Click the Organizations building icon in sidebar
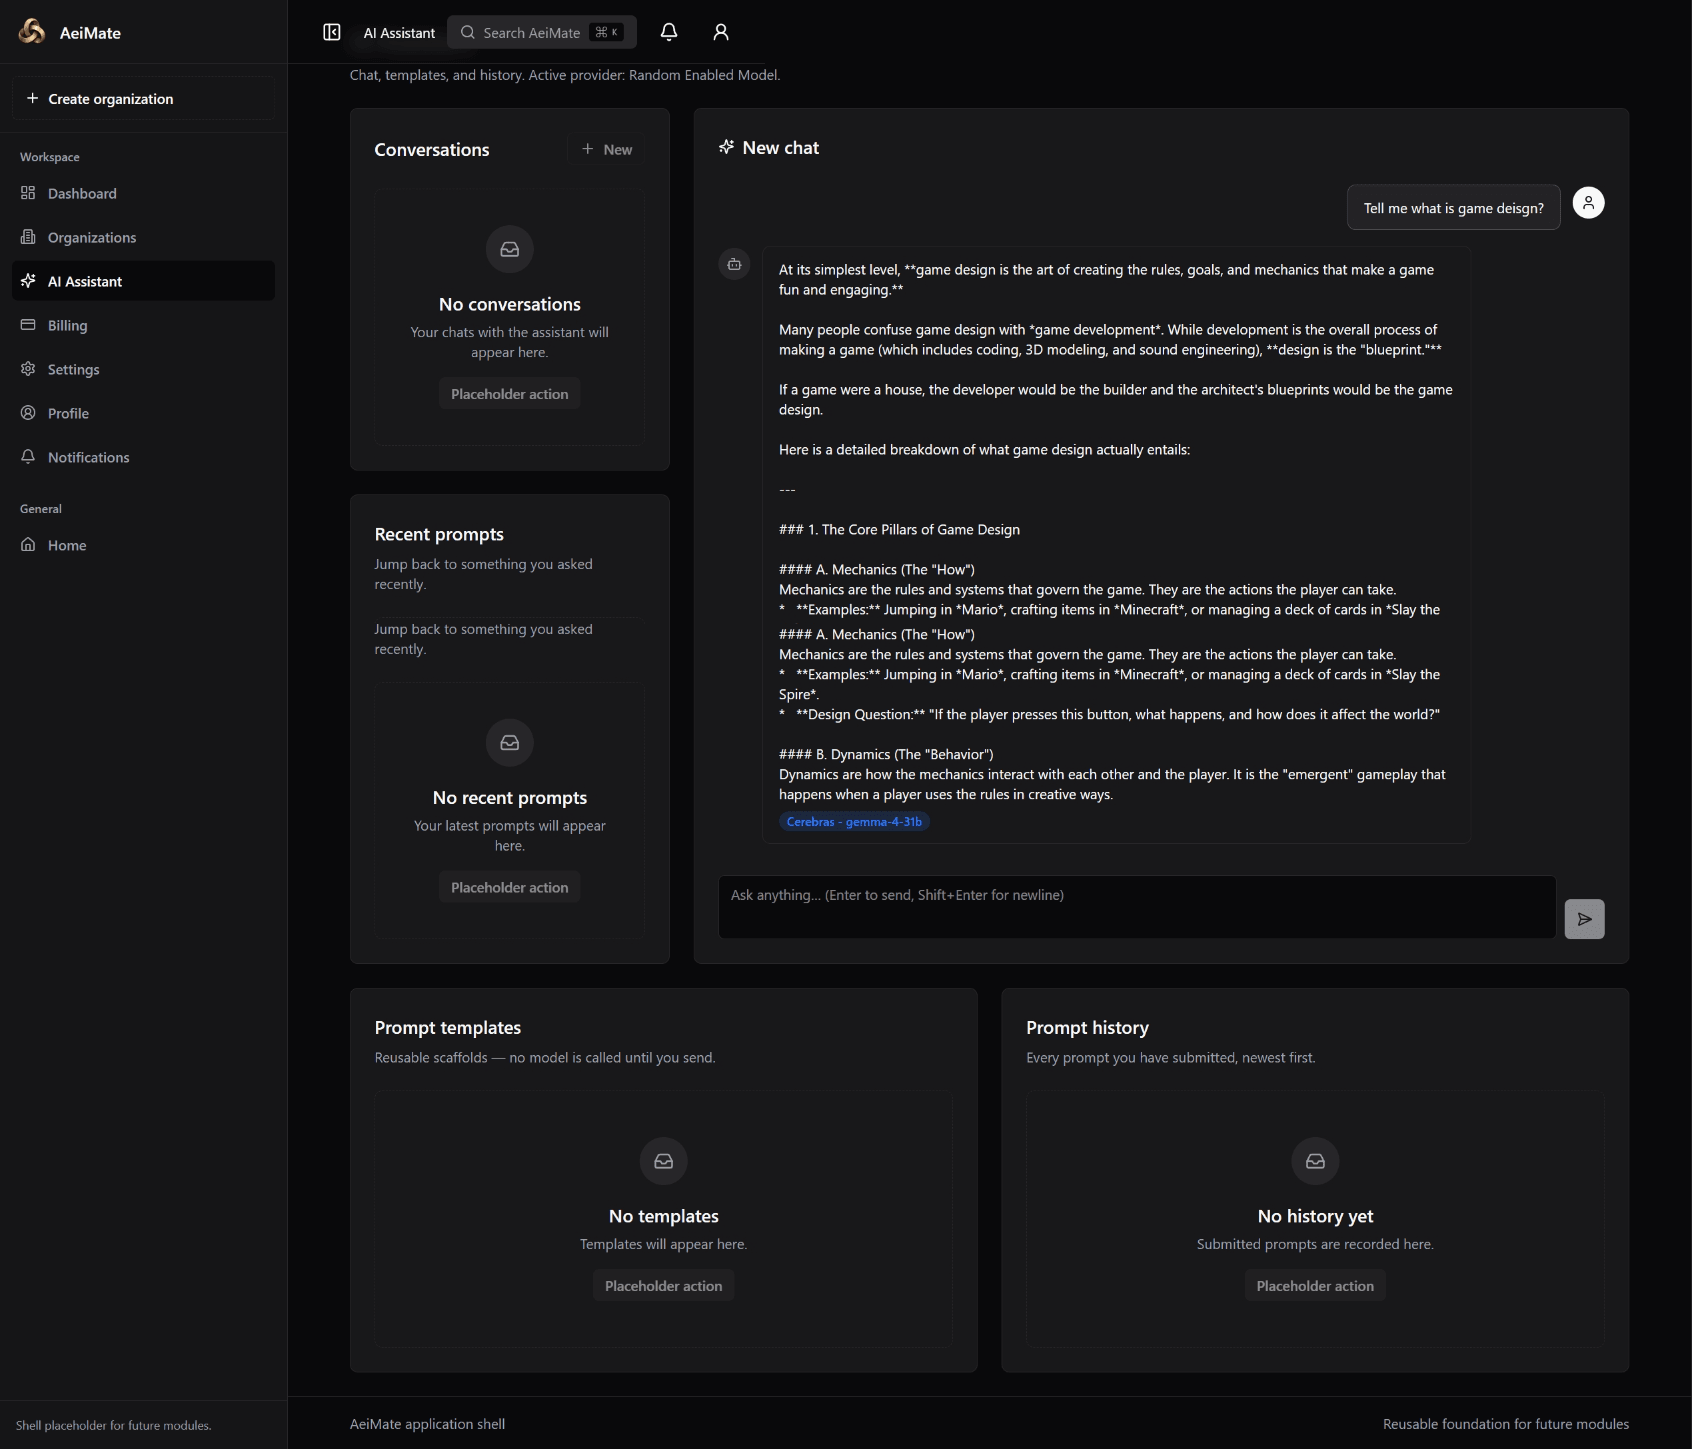 coord(28,237)
